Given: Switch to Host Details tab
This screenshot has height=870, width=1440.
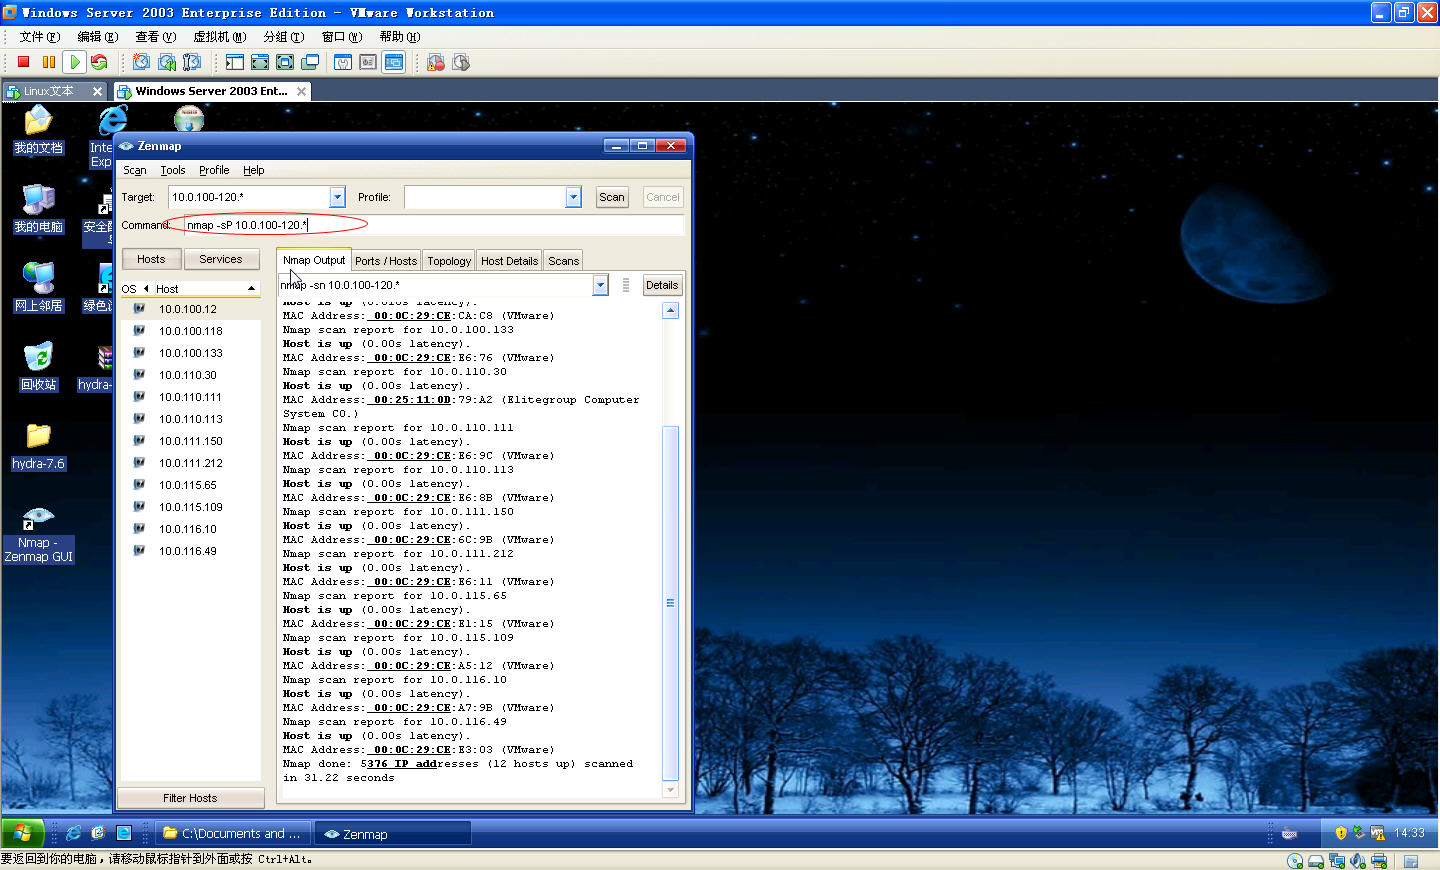Looking at the screenshot, I should (510, 260).
